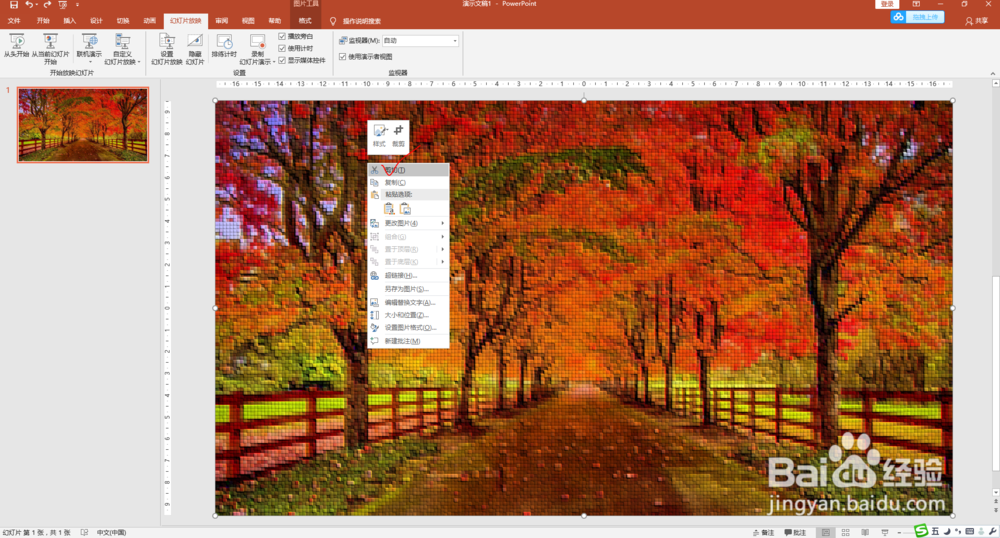
Task: Switch to Animations (动画) tab
Action: (150, 21)
